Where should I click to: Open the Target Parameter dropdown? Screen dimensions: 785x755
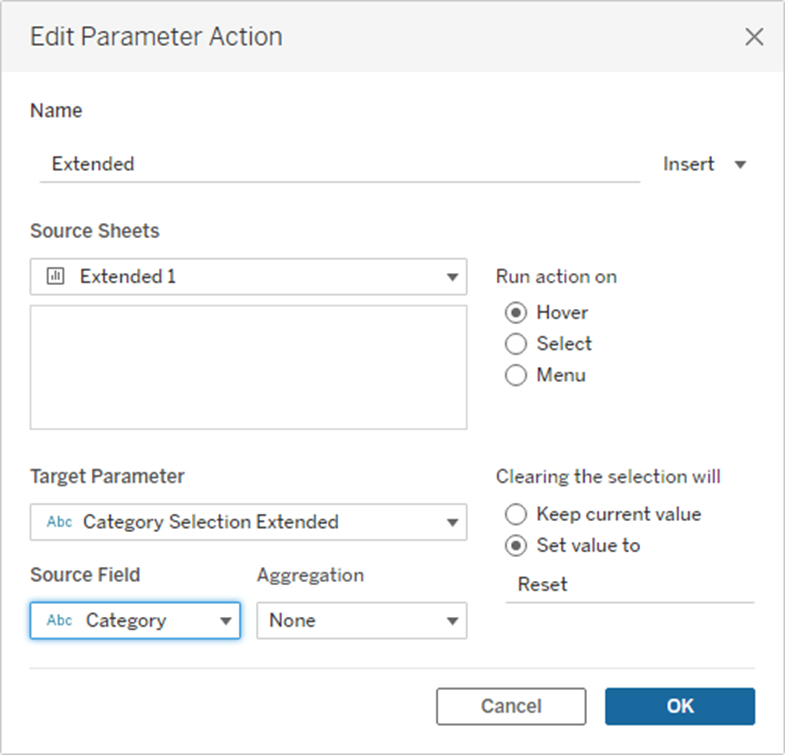(x=452, y=522)
